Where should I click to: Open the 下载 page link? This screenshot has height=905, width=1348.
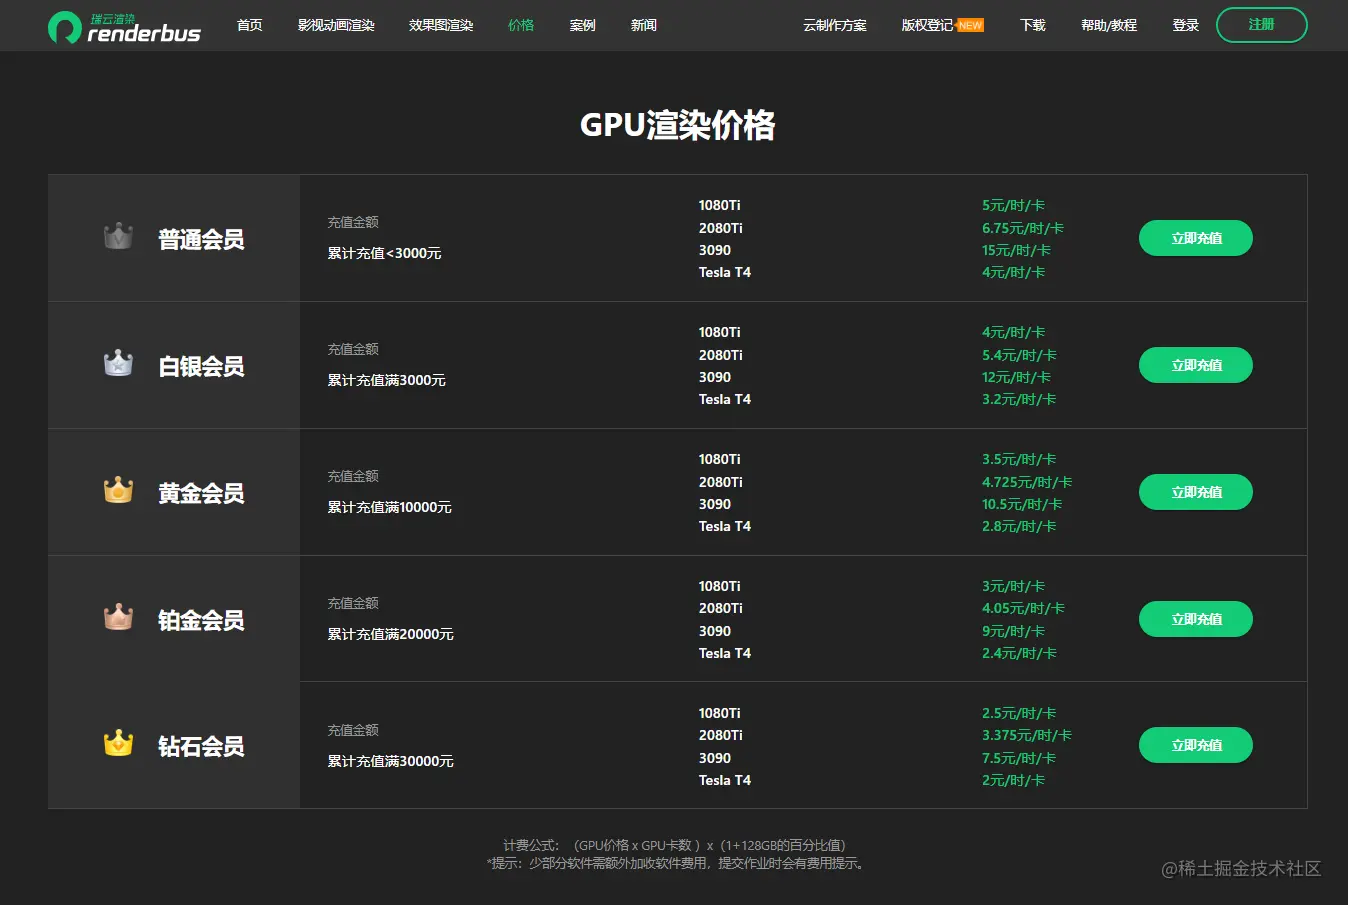(x=1032, y=25)
